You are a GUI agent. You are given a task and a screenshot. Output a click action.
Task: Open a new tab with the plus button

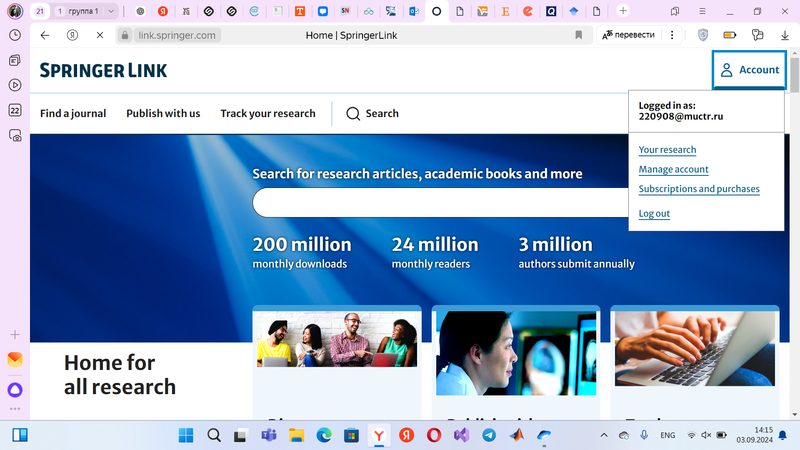[623, 11]
